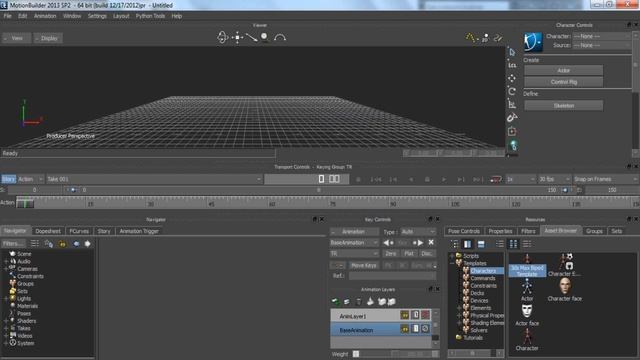
Task: Click the yellow skeleton X-ray display icon
Action: [x=471, y=38]
